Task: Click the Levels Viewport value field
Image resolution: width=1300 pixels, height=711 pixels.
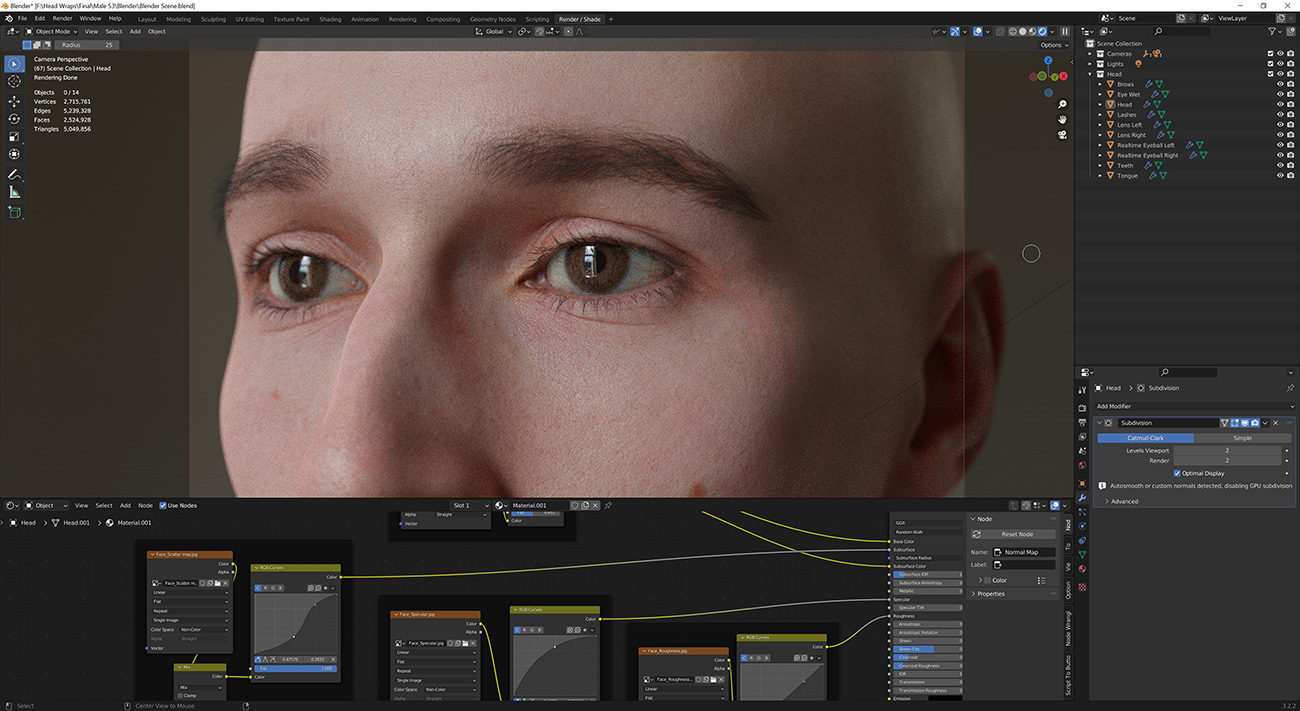Action: click(x=1227, y=451)
